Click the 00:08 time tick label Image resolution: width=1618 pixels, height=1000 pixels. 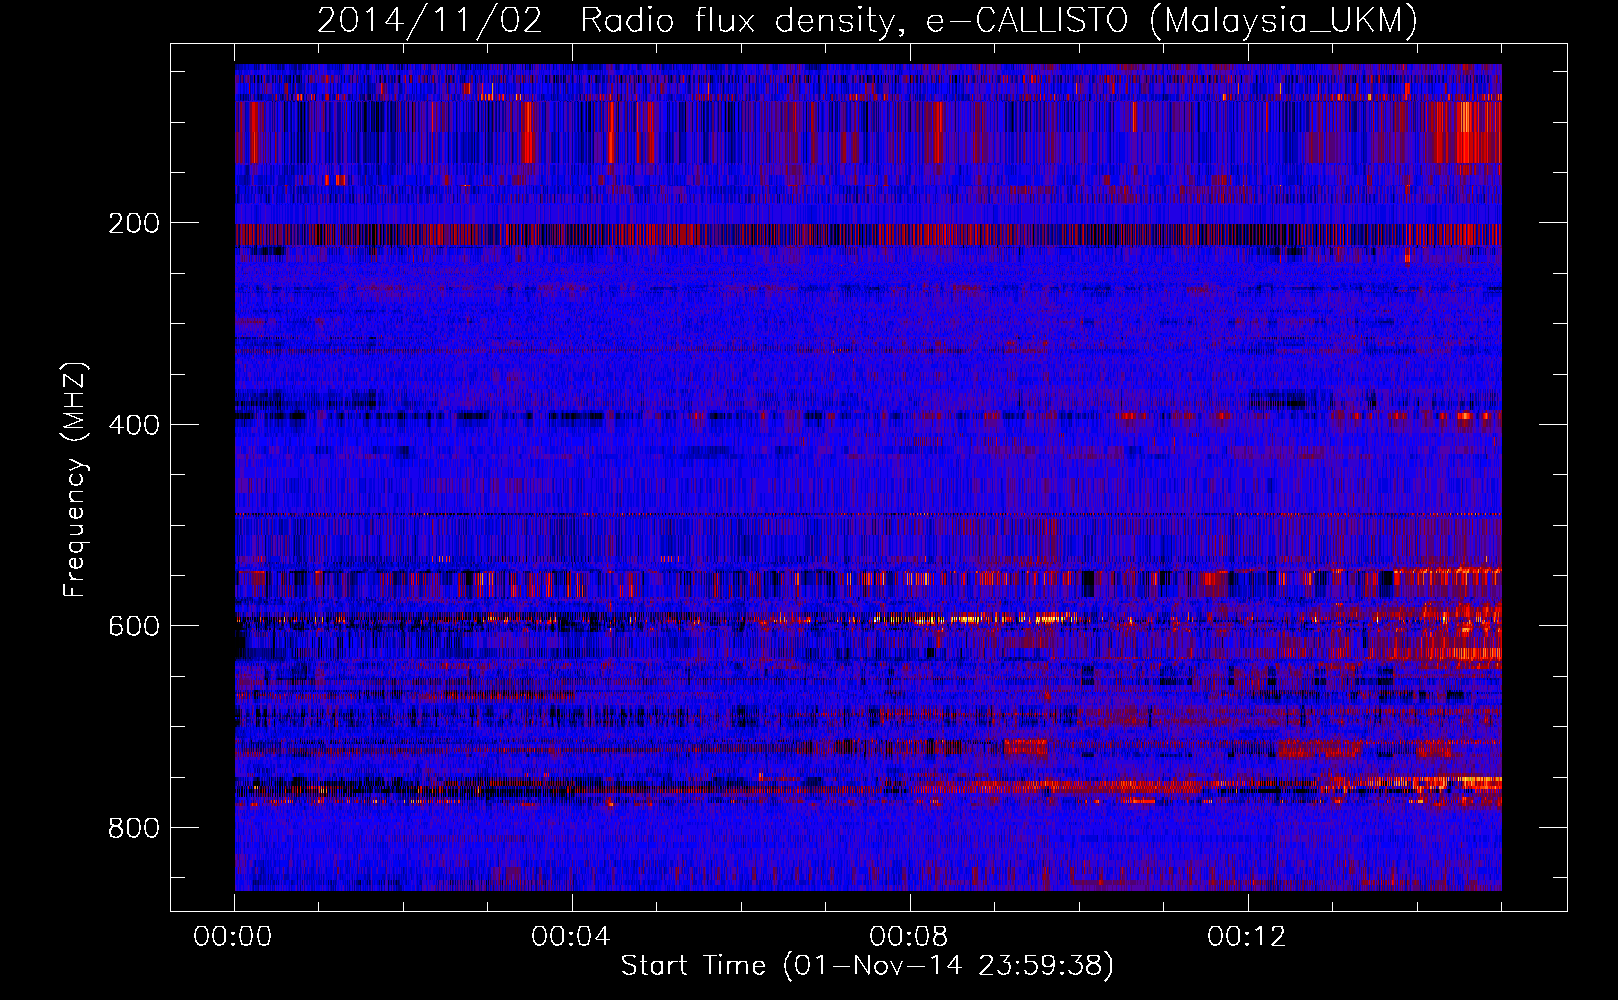[x=909, y=937]
